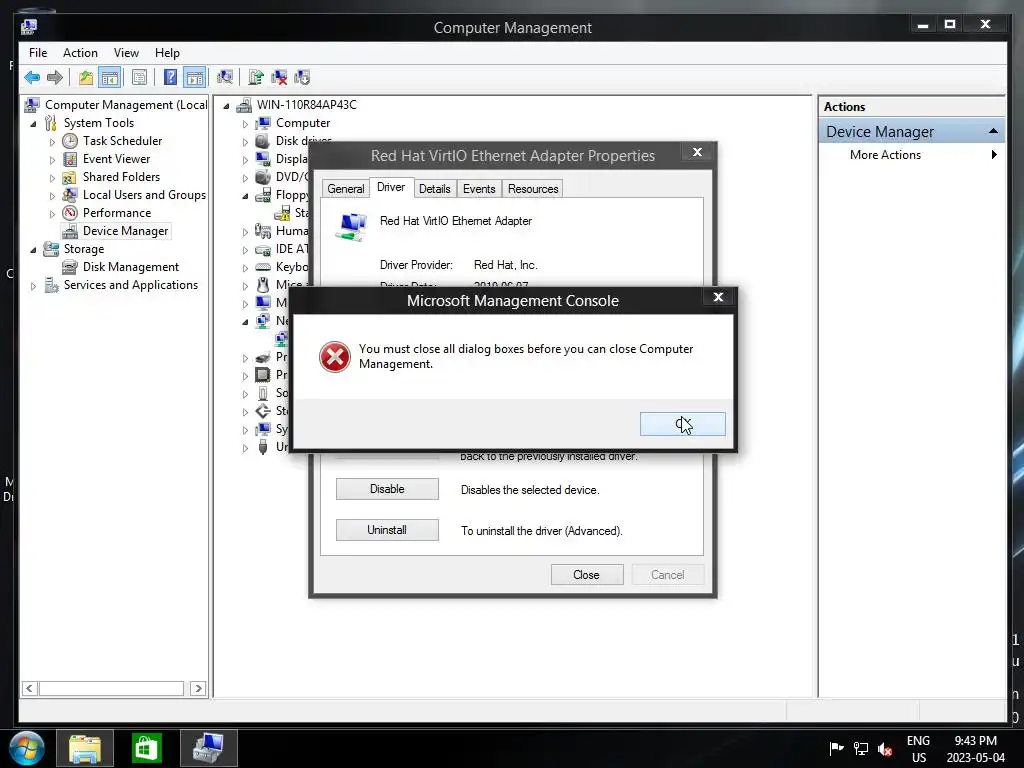
Task: Click the Up one level folder icon
Action: (86, 78)
